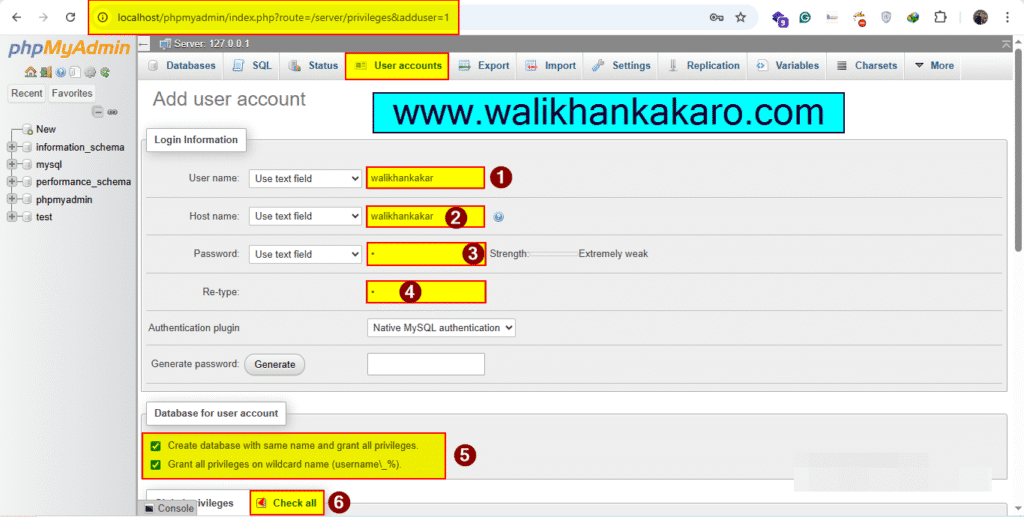The height and width of the screenshot is (517, 1024).
Task: Reload navigation panel green refresh icon
Action: point(104,72)
